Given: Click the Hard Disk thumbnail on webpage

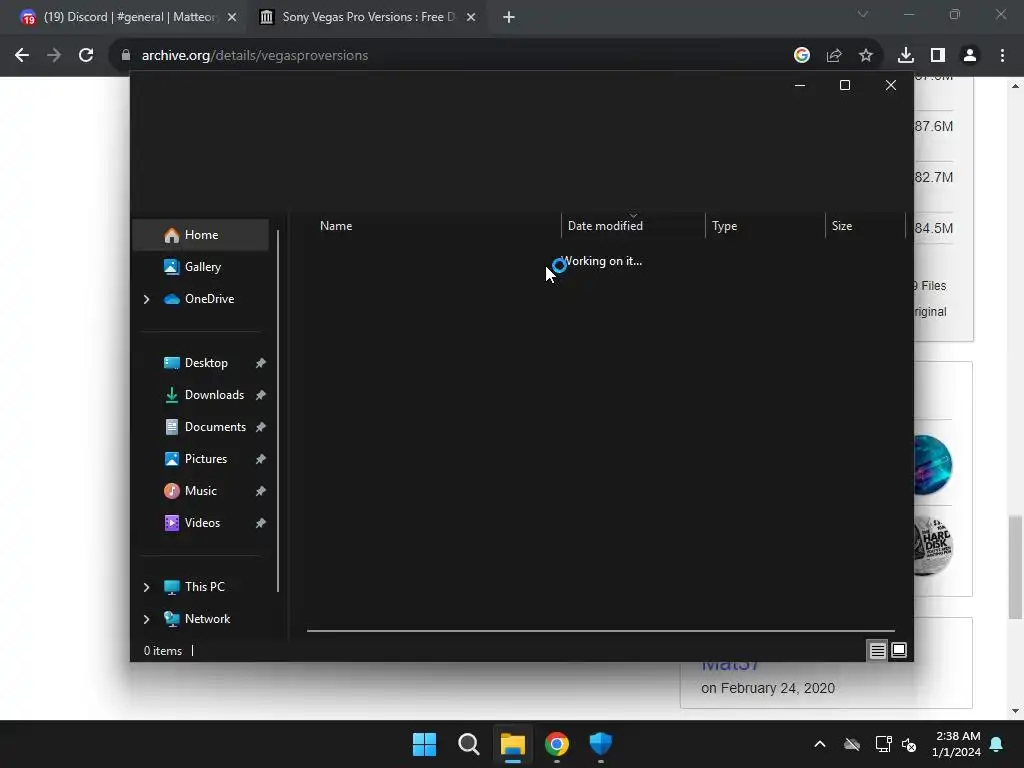Looking at the screenshot, I should (x=933, y=546).
